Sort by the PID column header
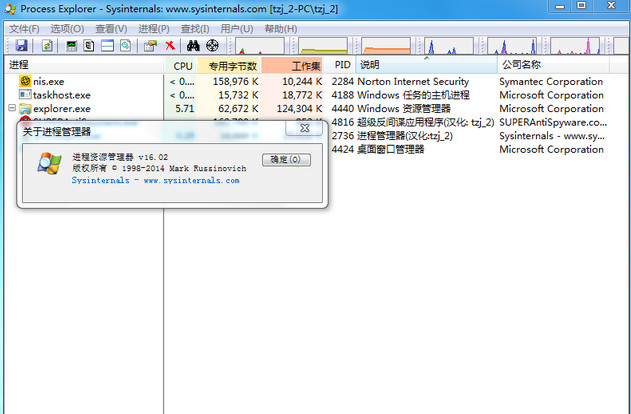631x414 pixels. (340, 65)
